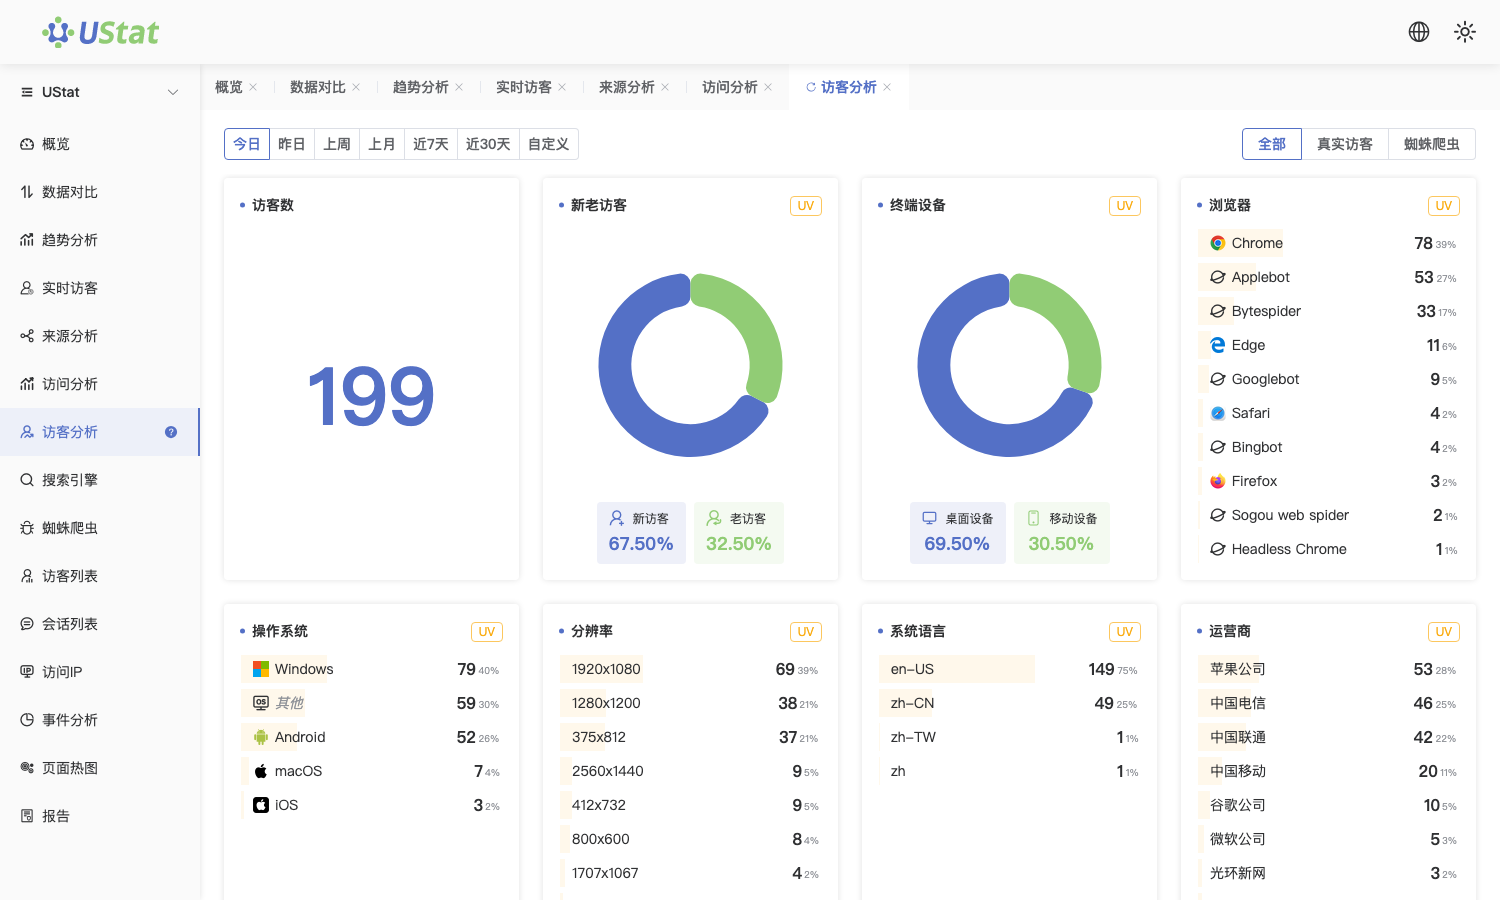Click the UV tag on 操作系统 card
The width and height of the screenshot is (1500, 900).
point(487,632)
